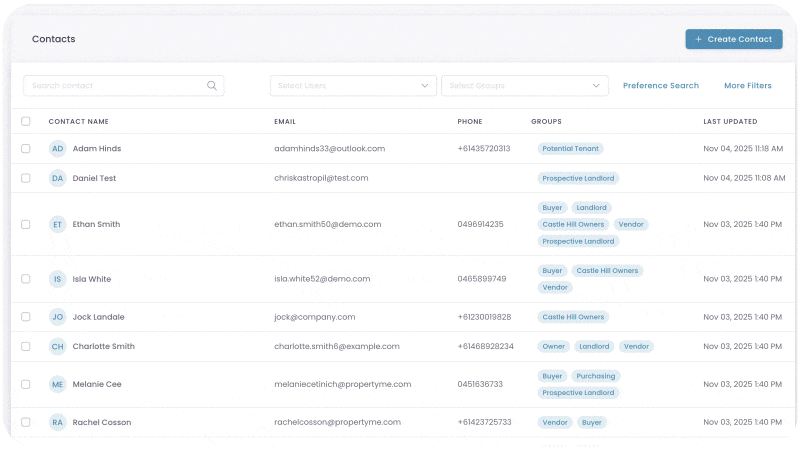Screen dimensions: 800x450
Task: Open contact name Ethan Smith
Action: click(96, 224)
